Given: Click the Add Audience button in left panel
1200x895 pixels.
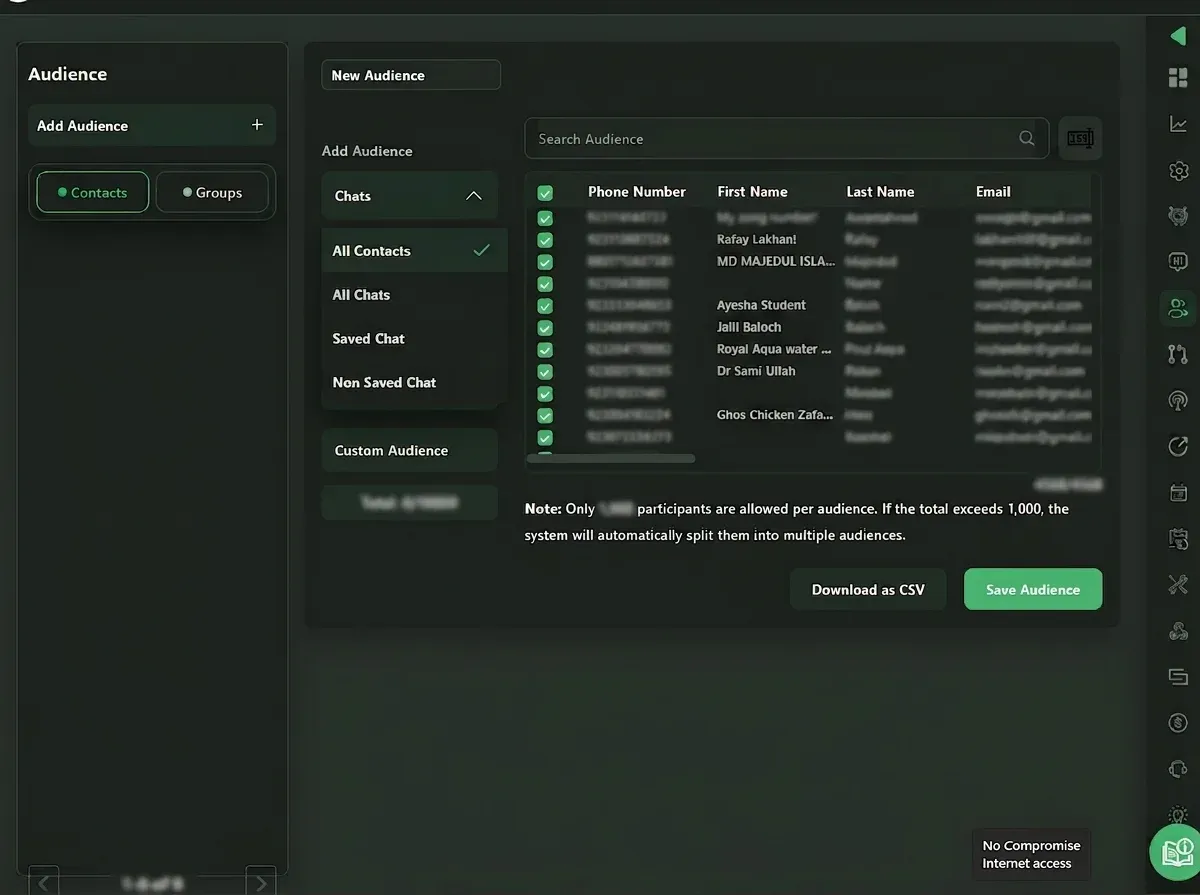Looking at the screenshot, I should (x=151, y=125).
